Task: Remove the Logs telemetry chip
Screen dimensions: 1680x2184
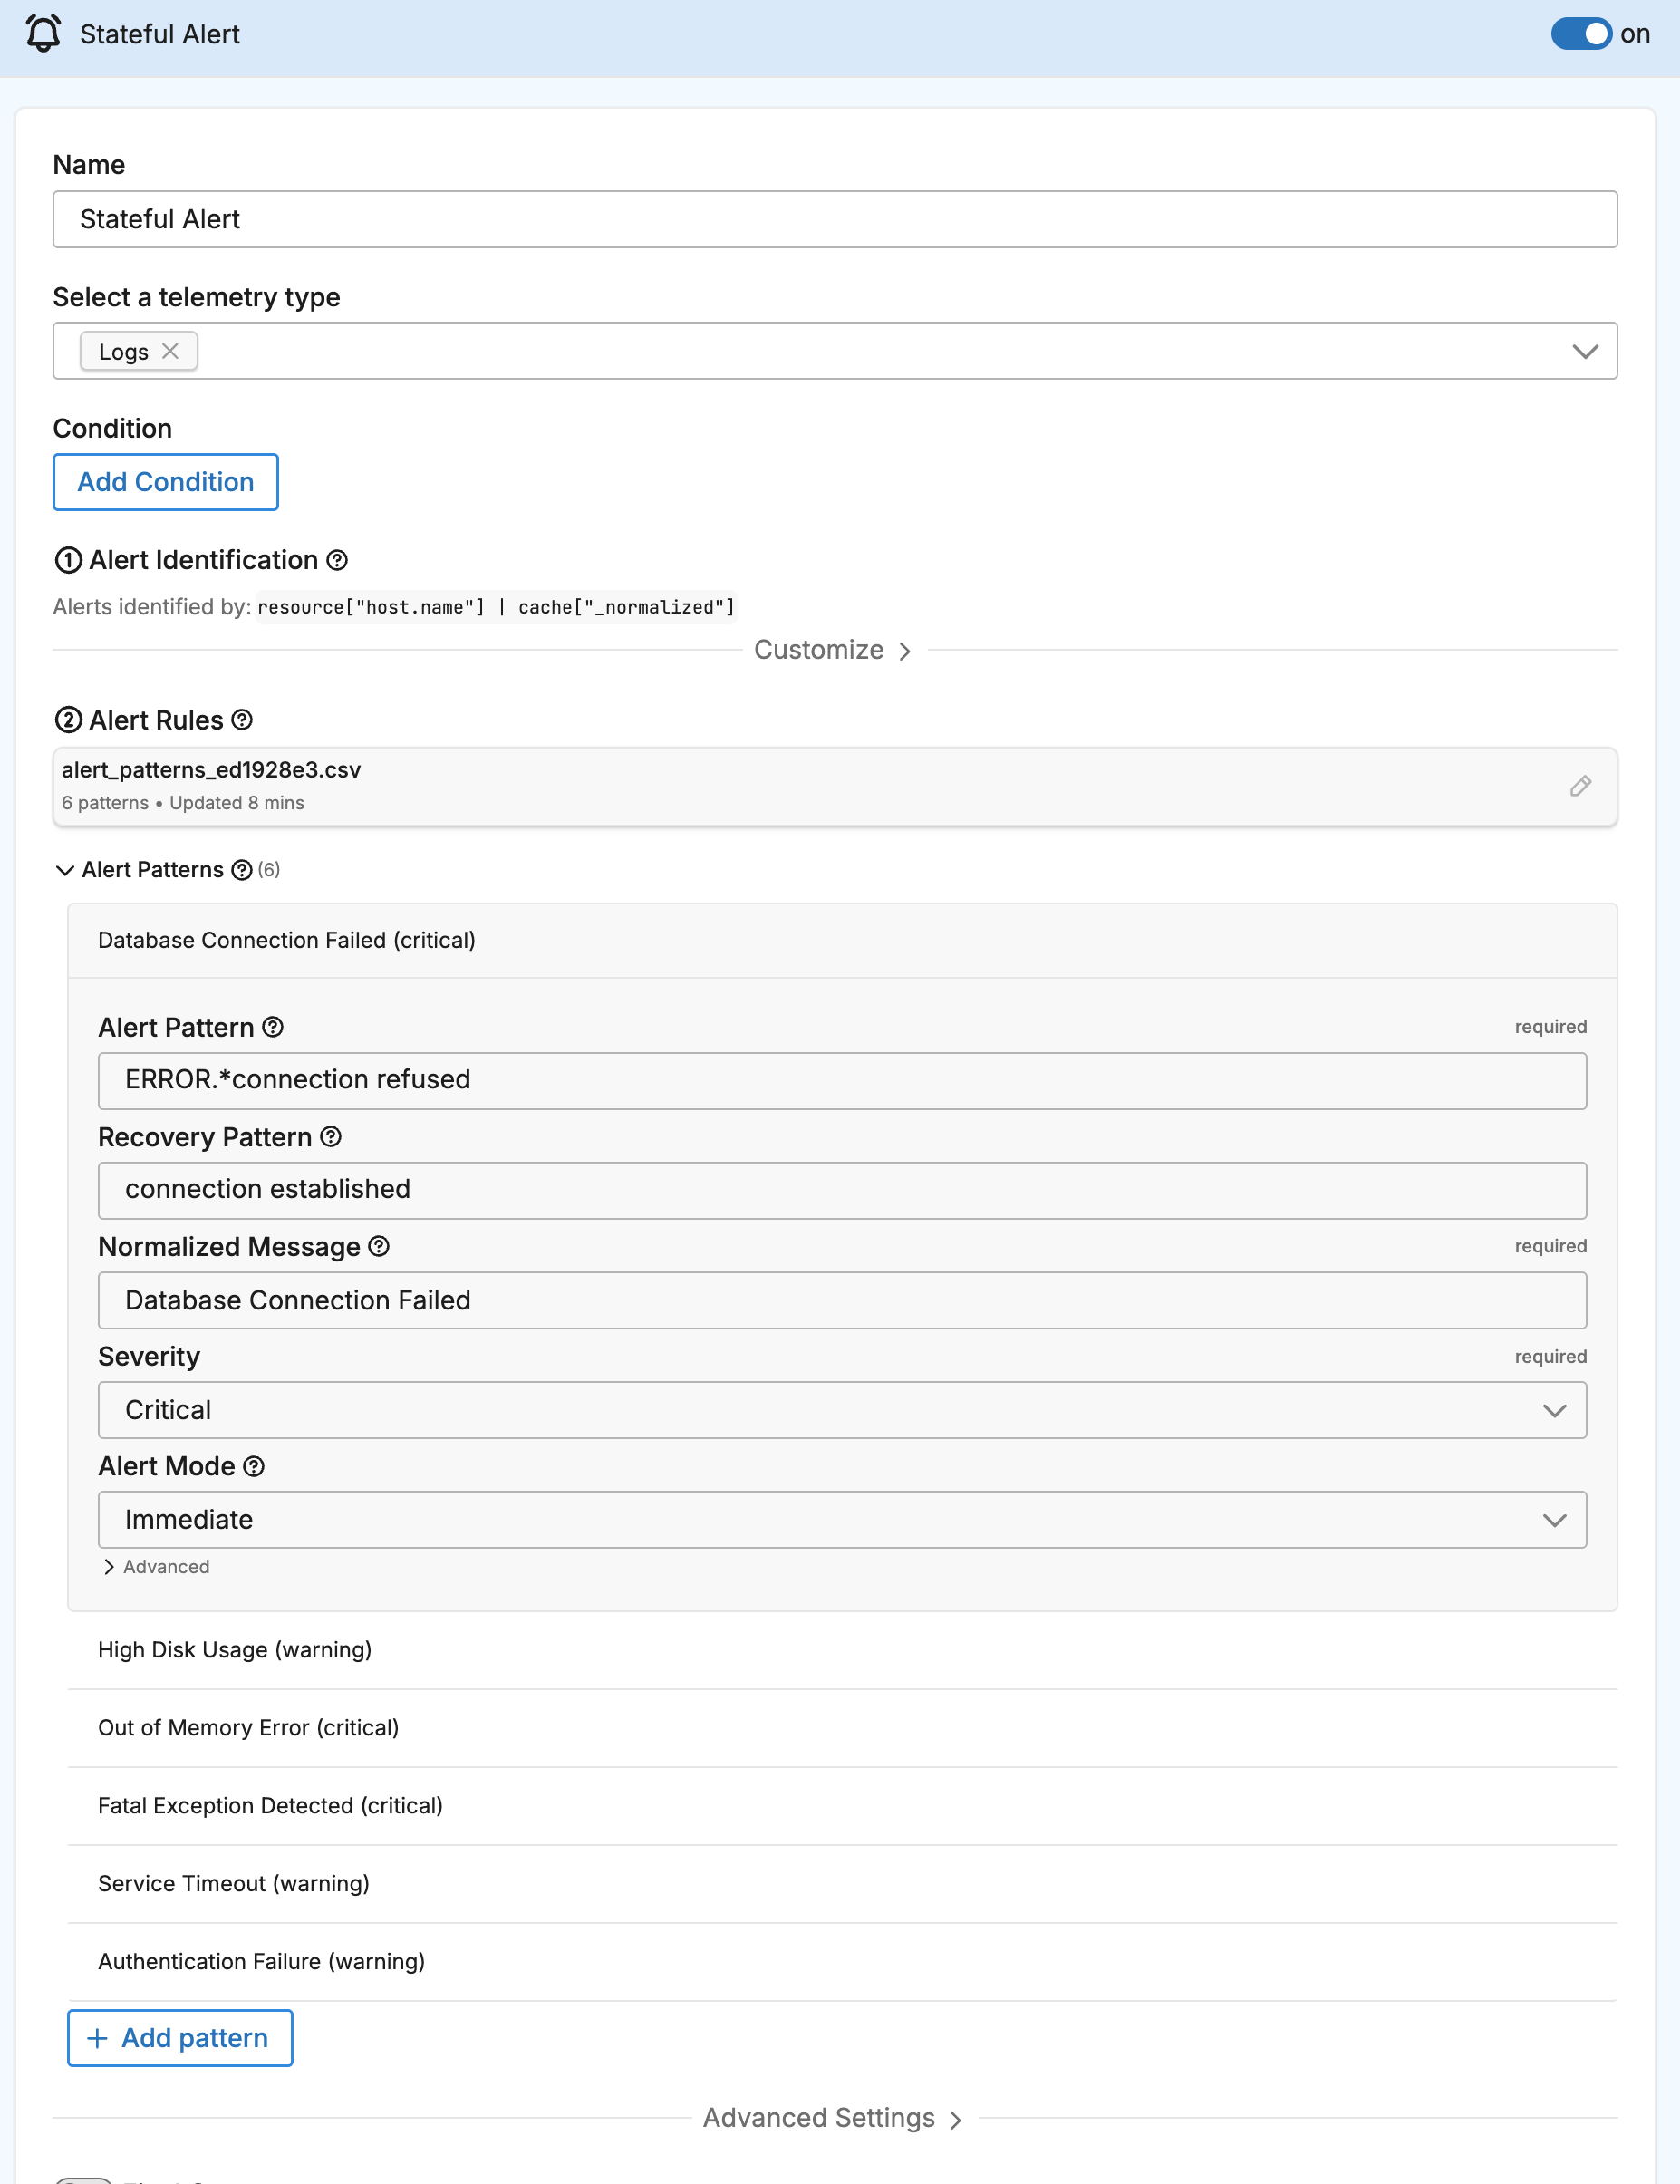Action: [171, 350]
